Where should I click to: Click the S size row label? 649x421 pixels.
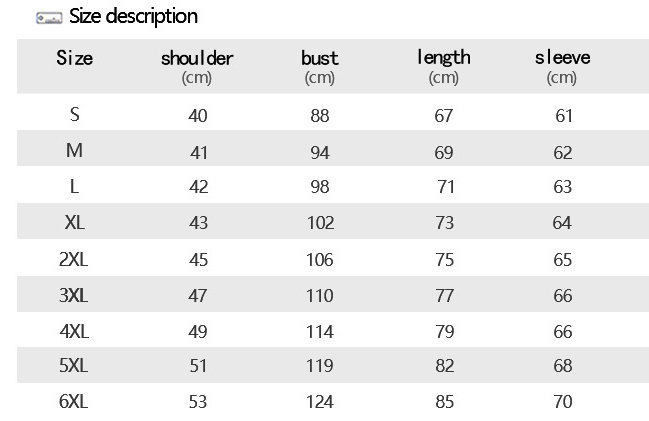coord(74,115)
